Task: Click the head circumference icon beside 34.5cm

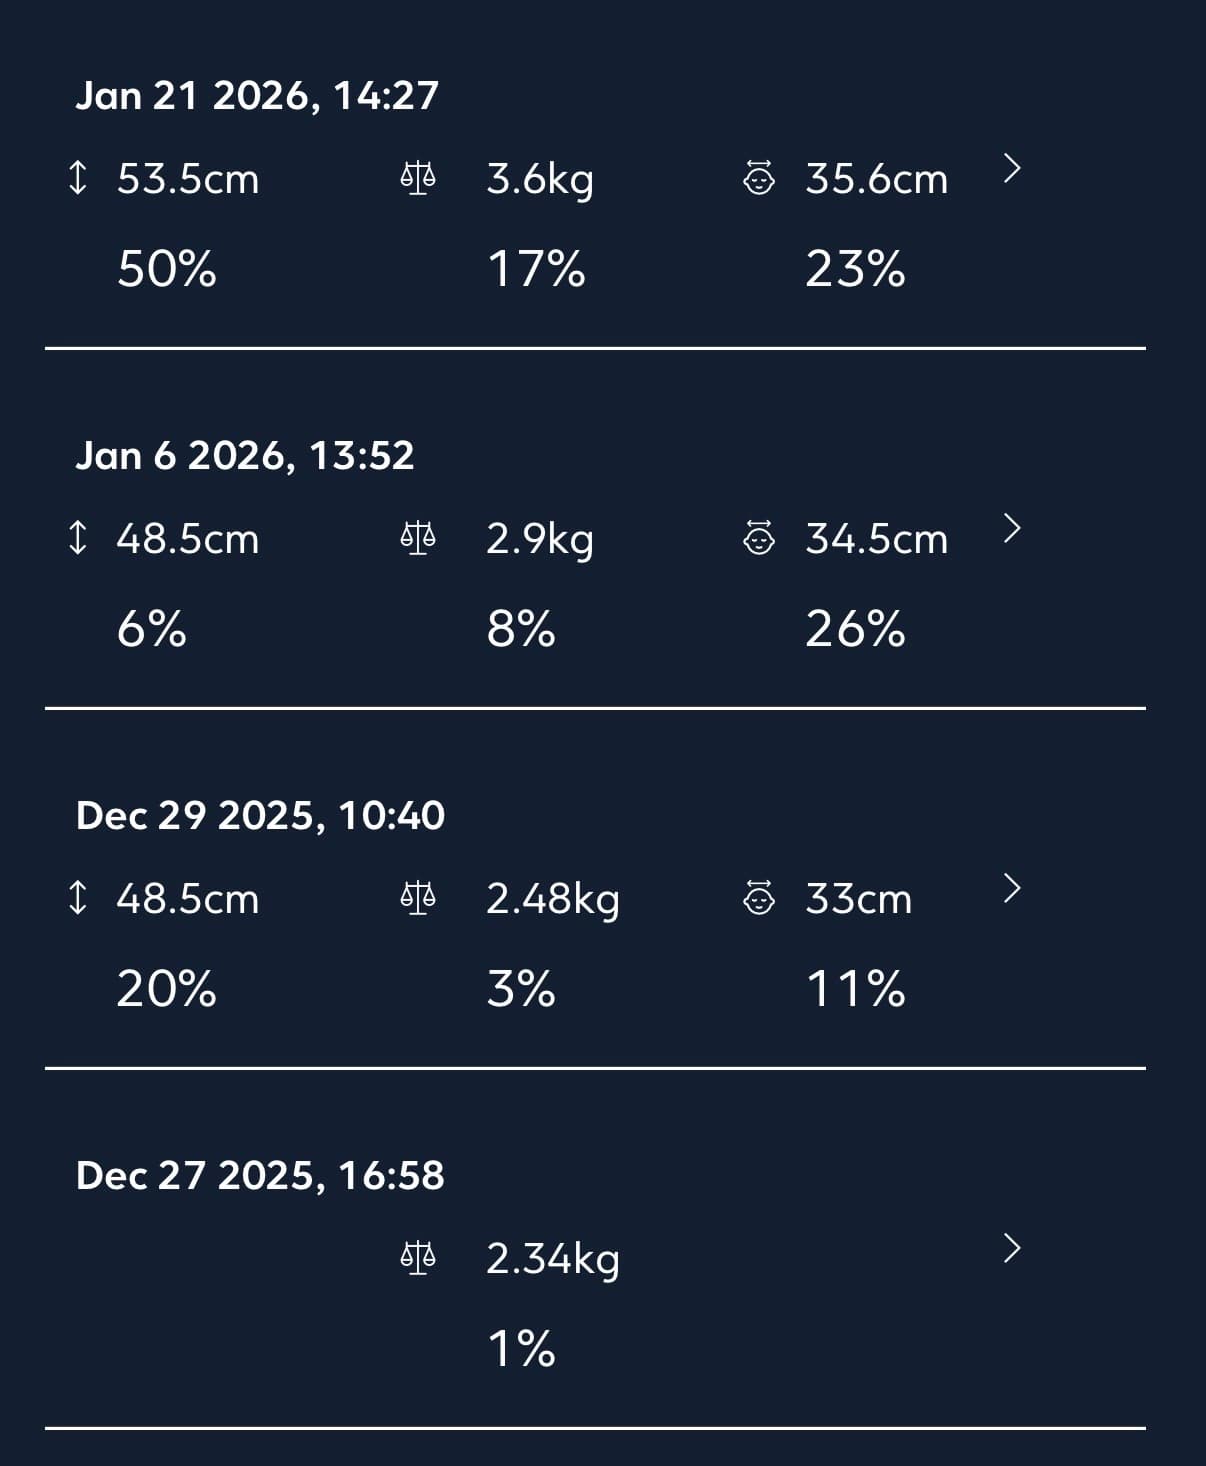Action: (x=759, y=539)
